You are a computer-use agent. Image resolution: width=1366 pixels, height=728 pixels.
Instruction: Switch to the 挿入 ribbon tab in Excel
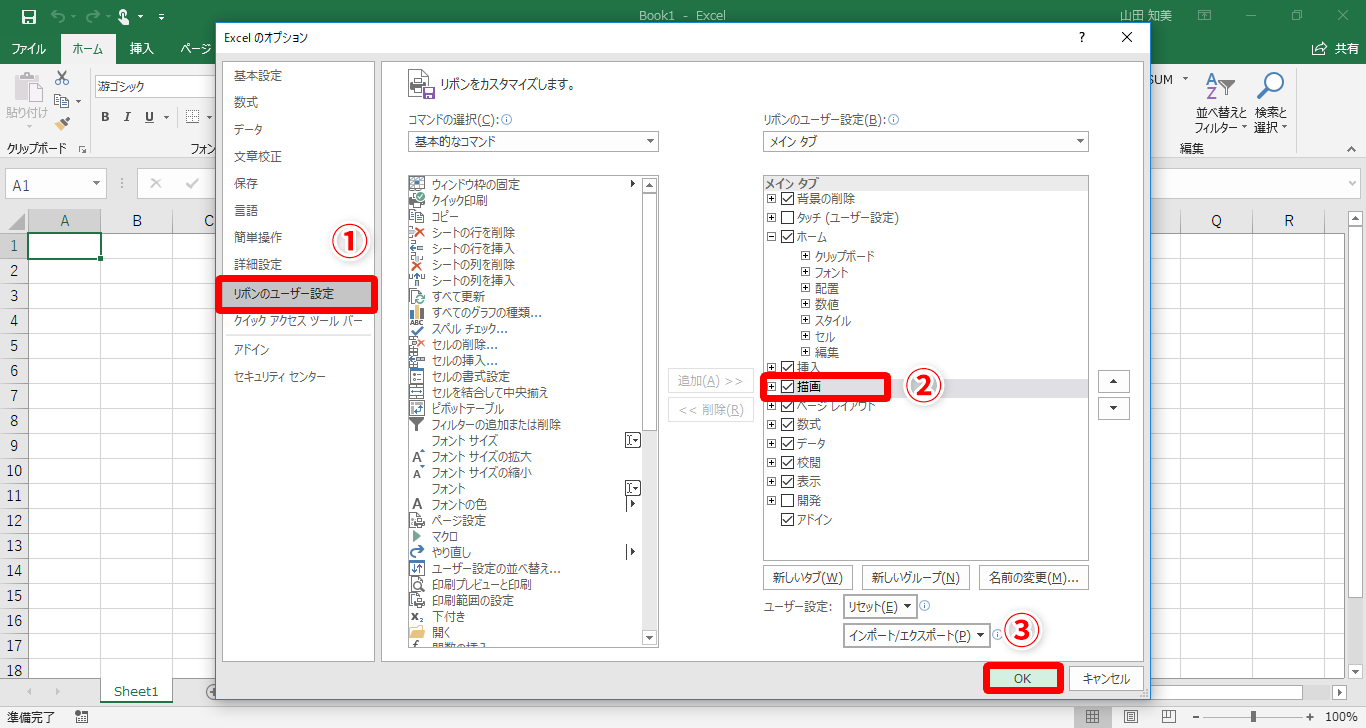click(x=142, y=48)
